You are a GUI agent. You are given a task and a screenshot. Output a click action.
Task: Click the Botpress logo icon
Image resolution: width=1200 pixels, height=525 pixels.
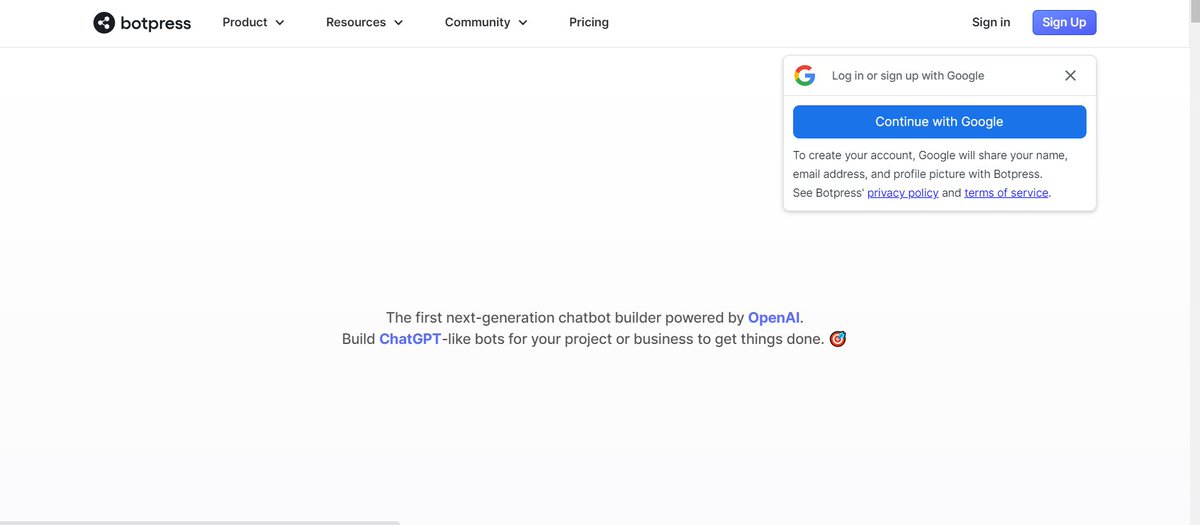tap(104, 22)
